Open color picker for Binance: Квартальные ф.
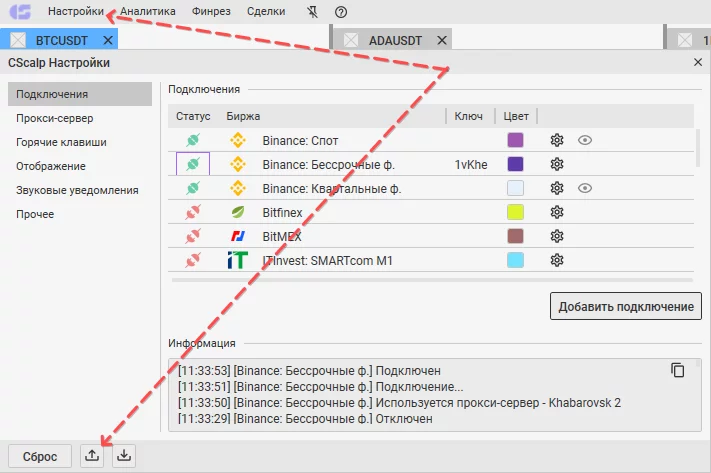Screen dimensions: 711x473 click(x=515, y=188)
